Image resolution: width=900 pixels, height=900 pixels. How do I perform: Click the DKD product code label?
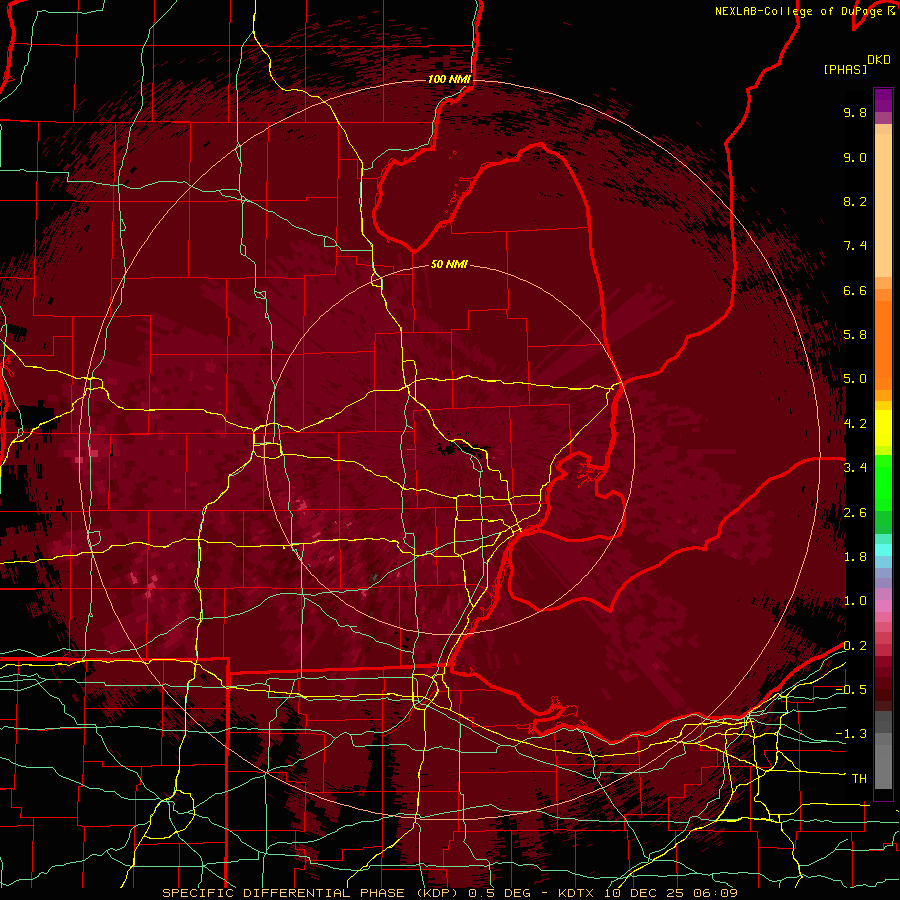pyautogui.click(x=879, y=60)
